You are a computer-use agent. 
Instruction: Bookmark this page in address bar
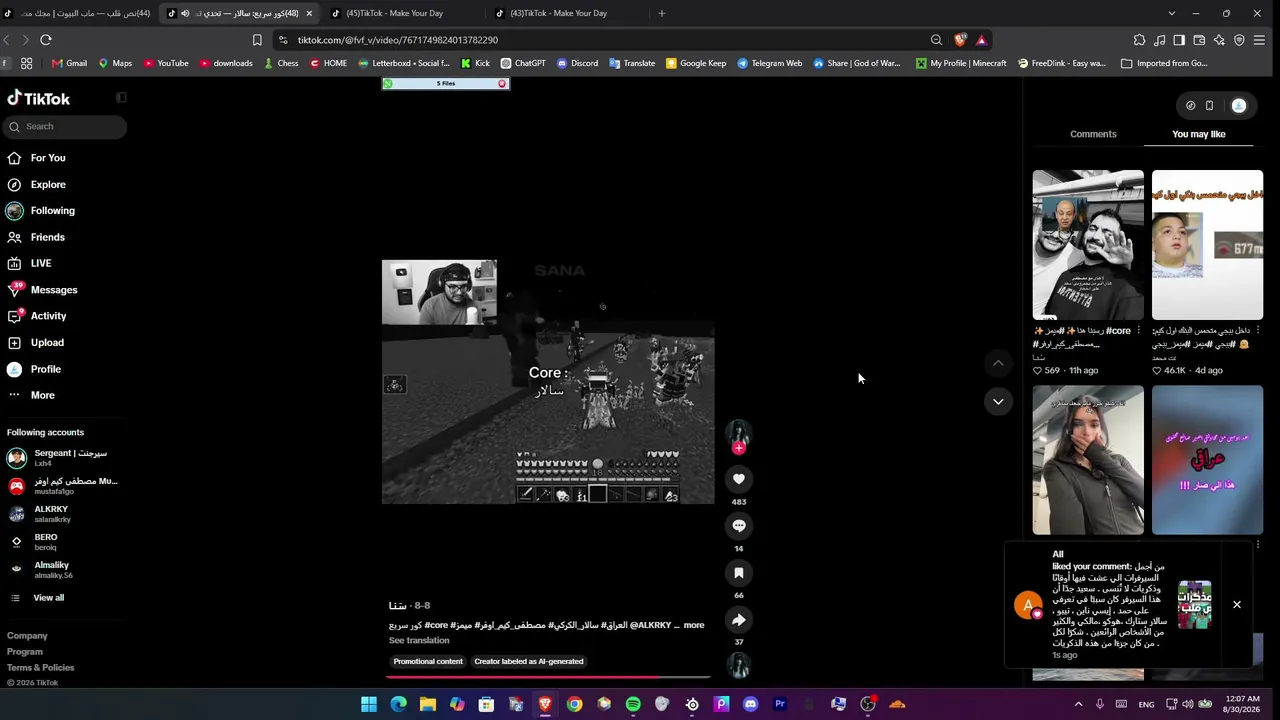[257, 40]
